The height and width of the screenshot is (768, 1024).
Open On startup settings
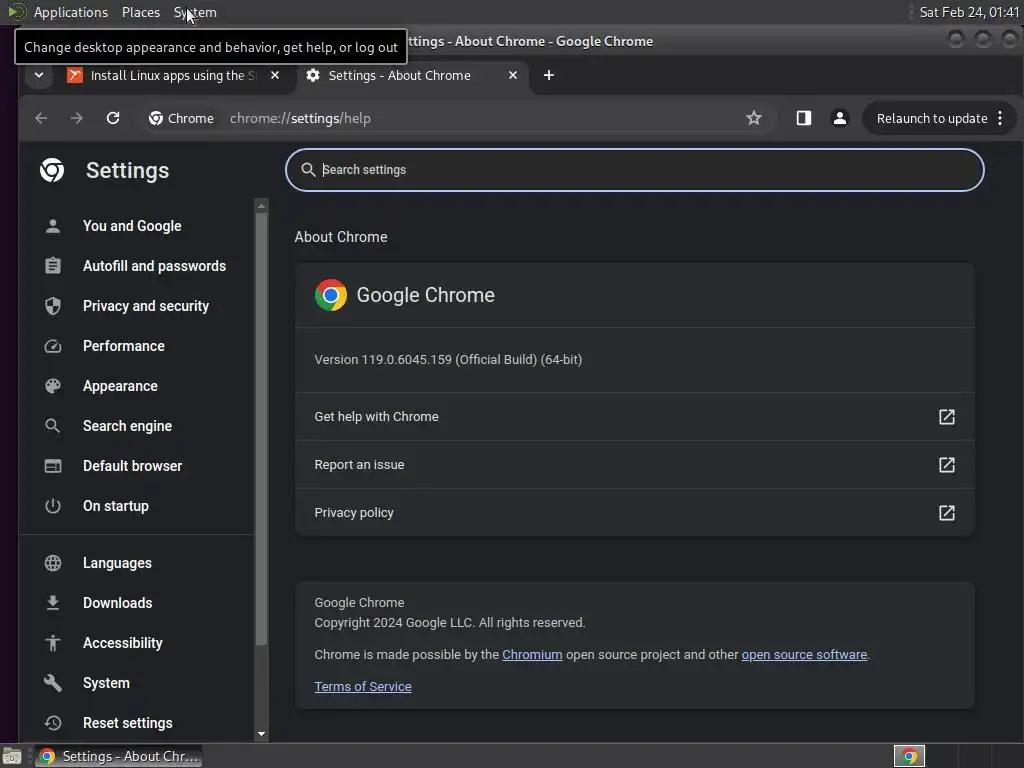click(116, 506)
